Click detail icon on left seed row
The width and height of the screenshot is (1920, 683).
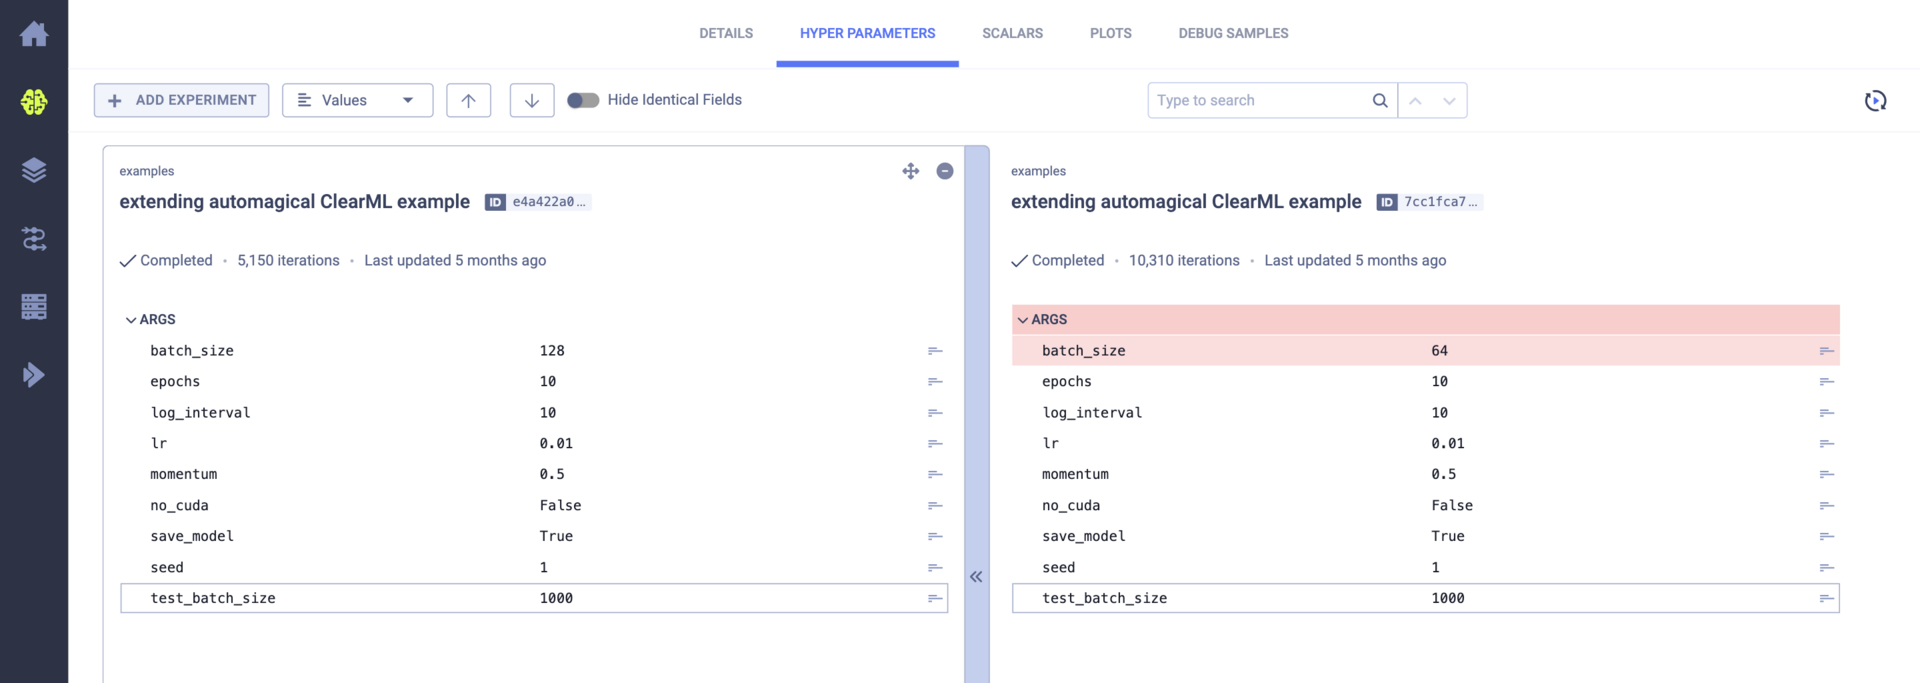coord(935,568)
